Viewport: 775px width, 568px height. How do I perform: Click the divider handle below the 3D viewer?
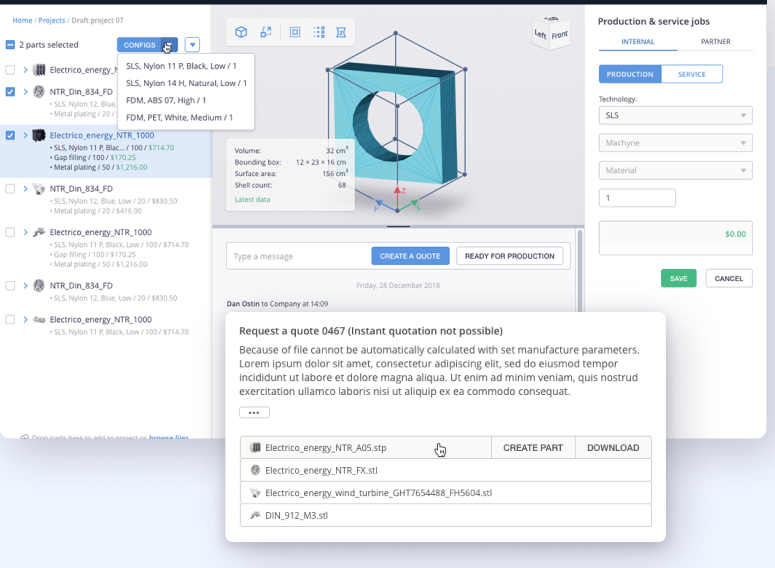tap(398, 226)
